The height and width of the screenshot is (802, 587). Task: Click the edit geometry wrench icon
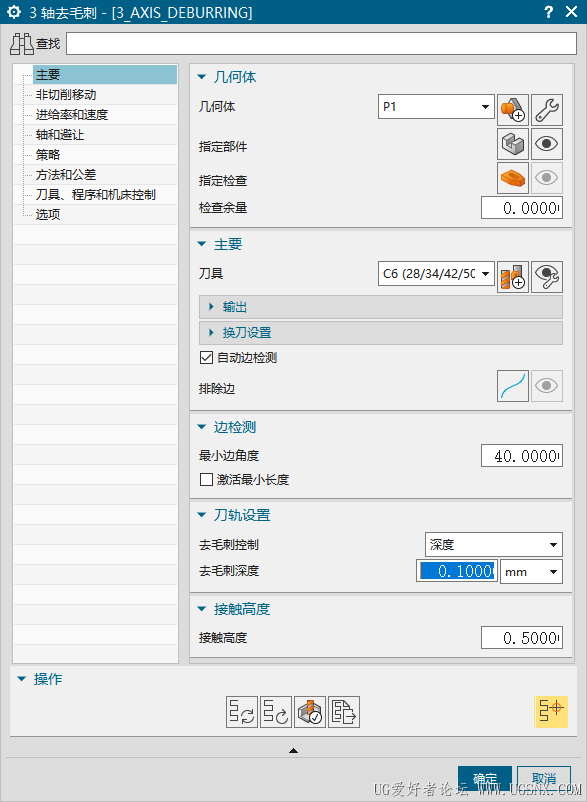[x=547, y=110]
